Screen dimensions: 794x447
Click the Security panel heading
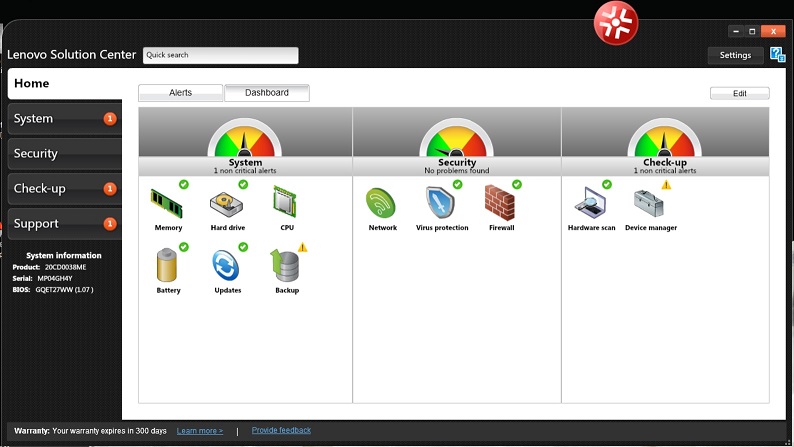point(457,162)
